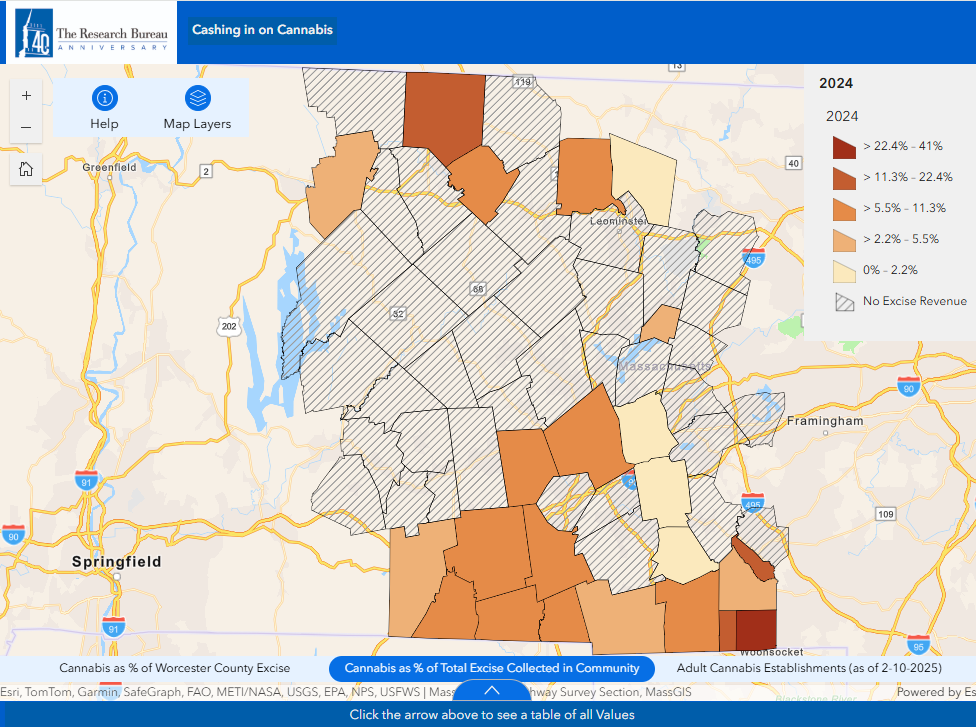Open Adult Cannabis Establishments tab
This screenshot has height=727, width=976.
[x=809, y=668]
